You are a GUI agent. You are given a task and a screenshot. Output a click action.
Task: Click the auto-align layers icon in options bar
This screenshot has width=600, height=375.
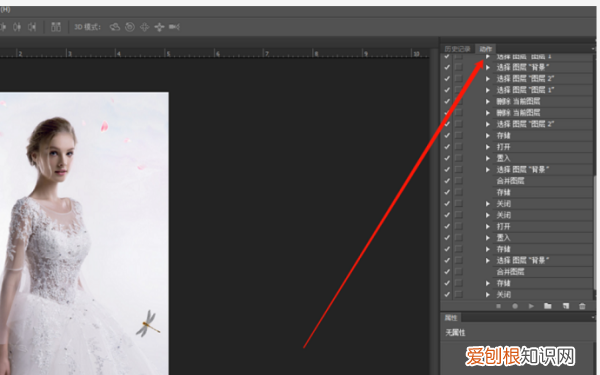click(x=56, y=27)
